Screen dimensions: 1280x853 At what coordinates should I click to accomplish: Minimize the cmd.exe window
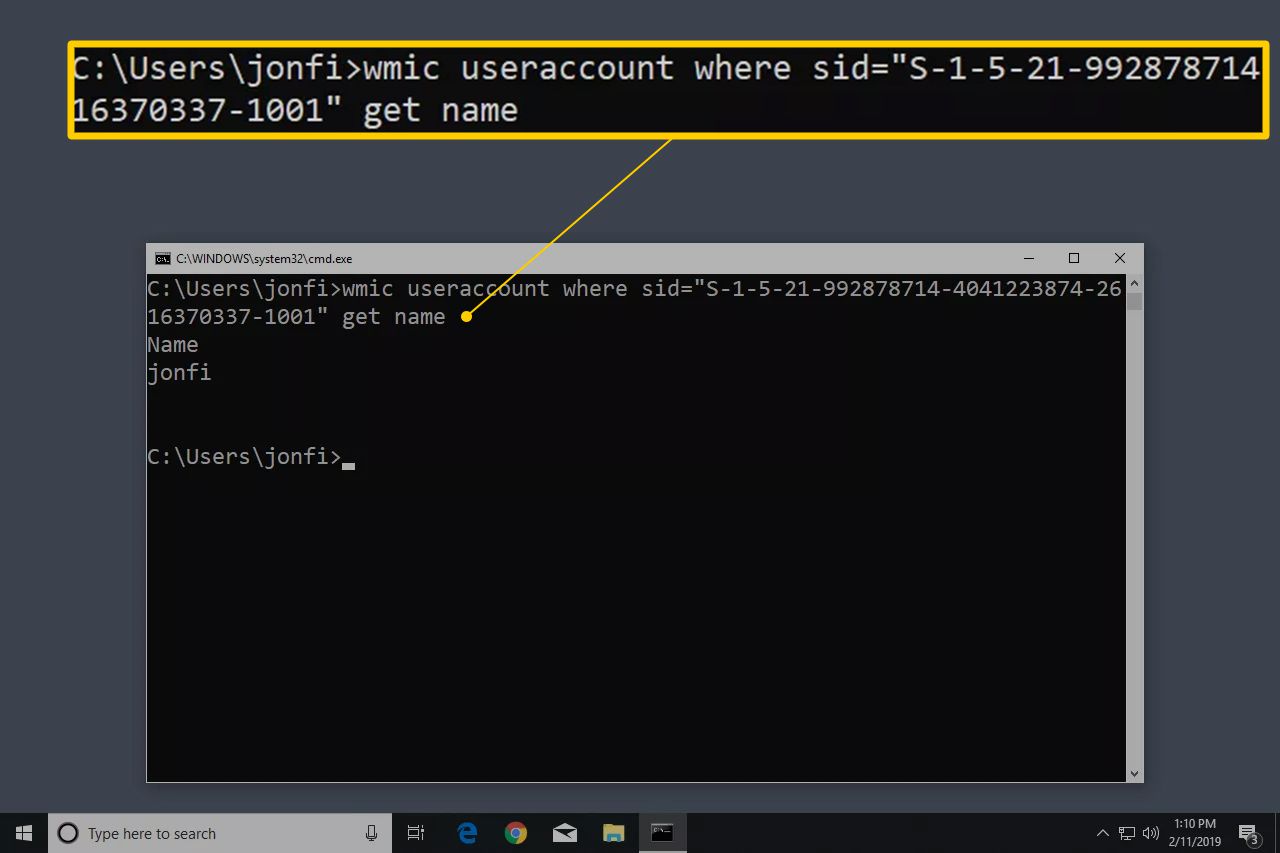click(1028, 258)
